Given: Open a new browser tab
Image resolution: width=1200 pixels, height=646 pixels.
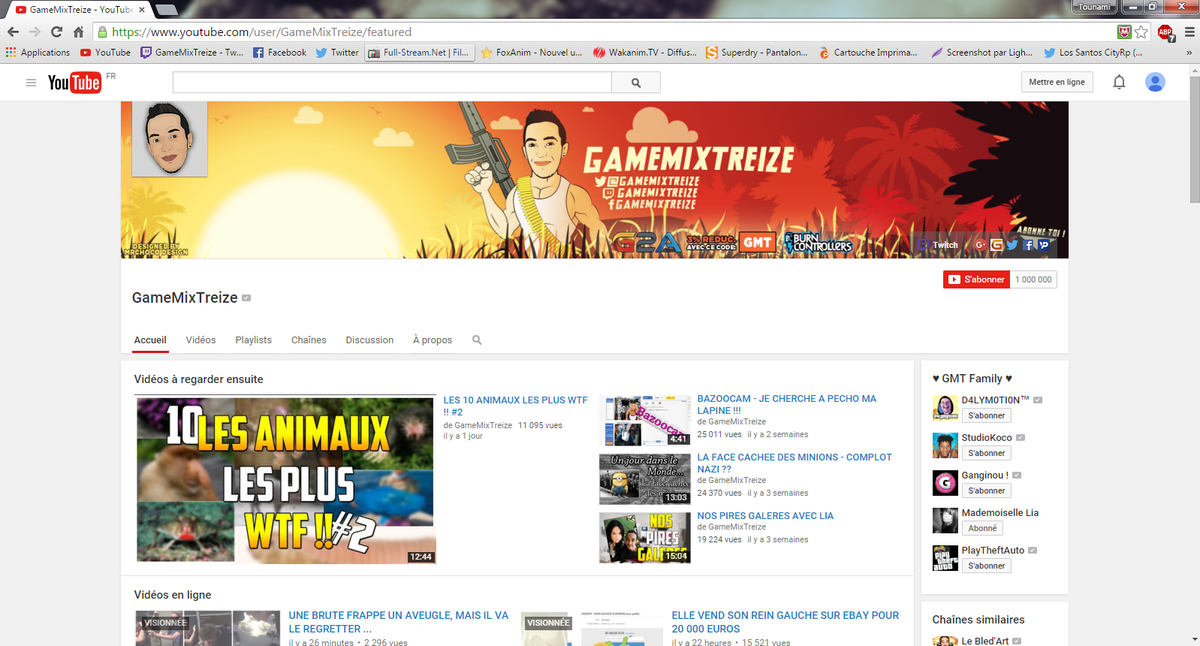Looking at the screenshot, I should [166, 9].
